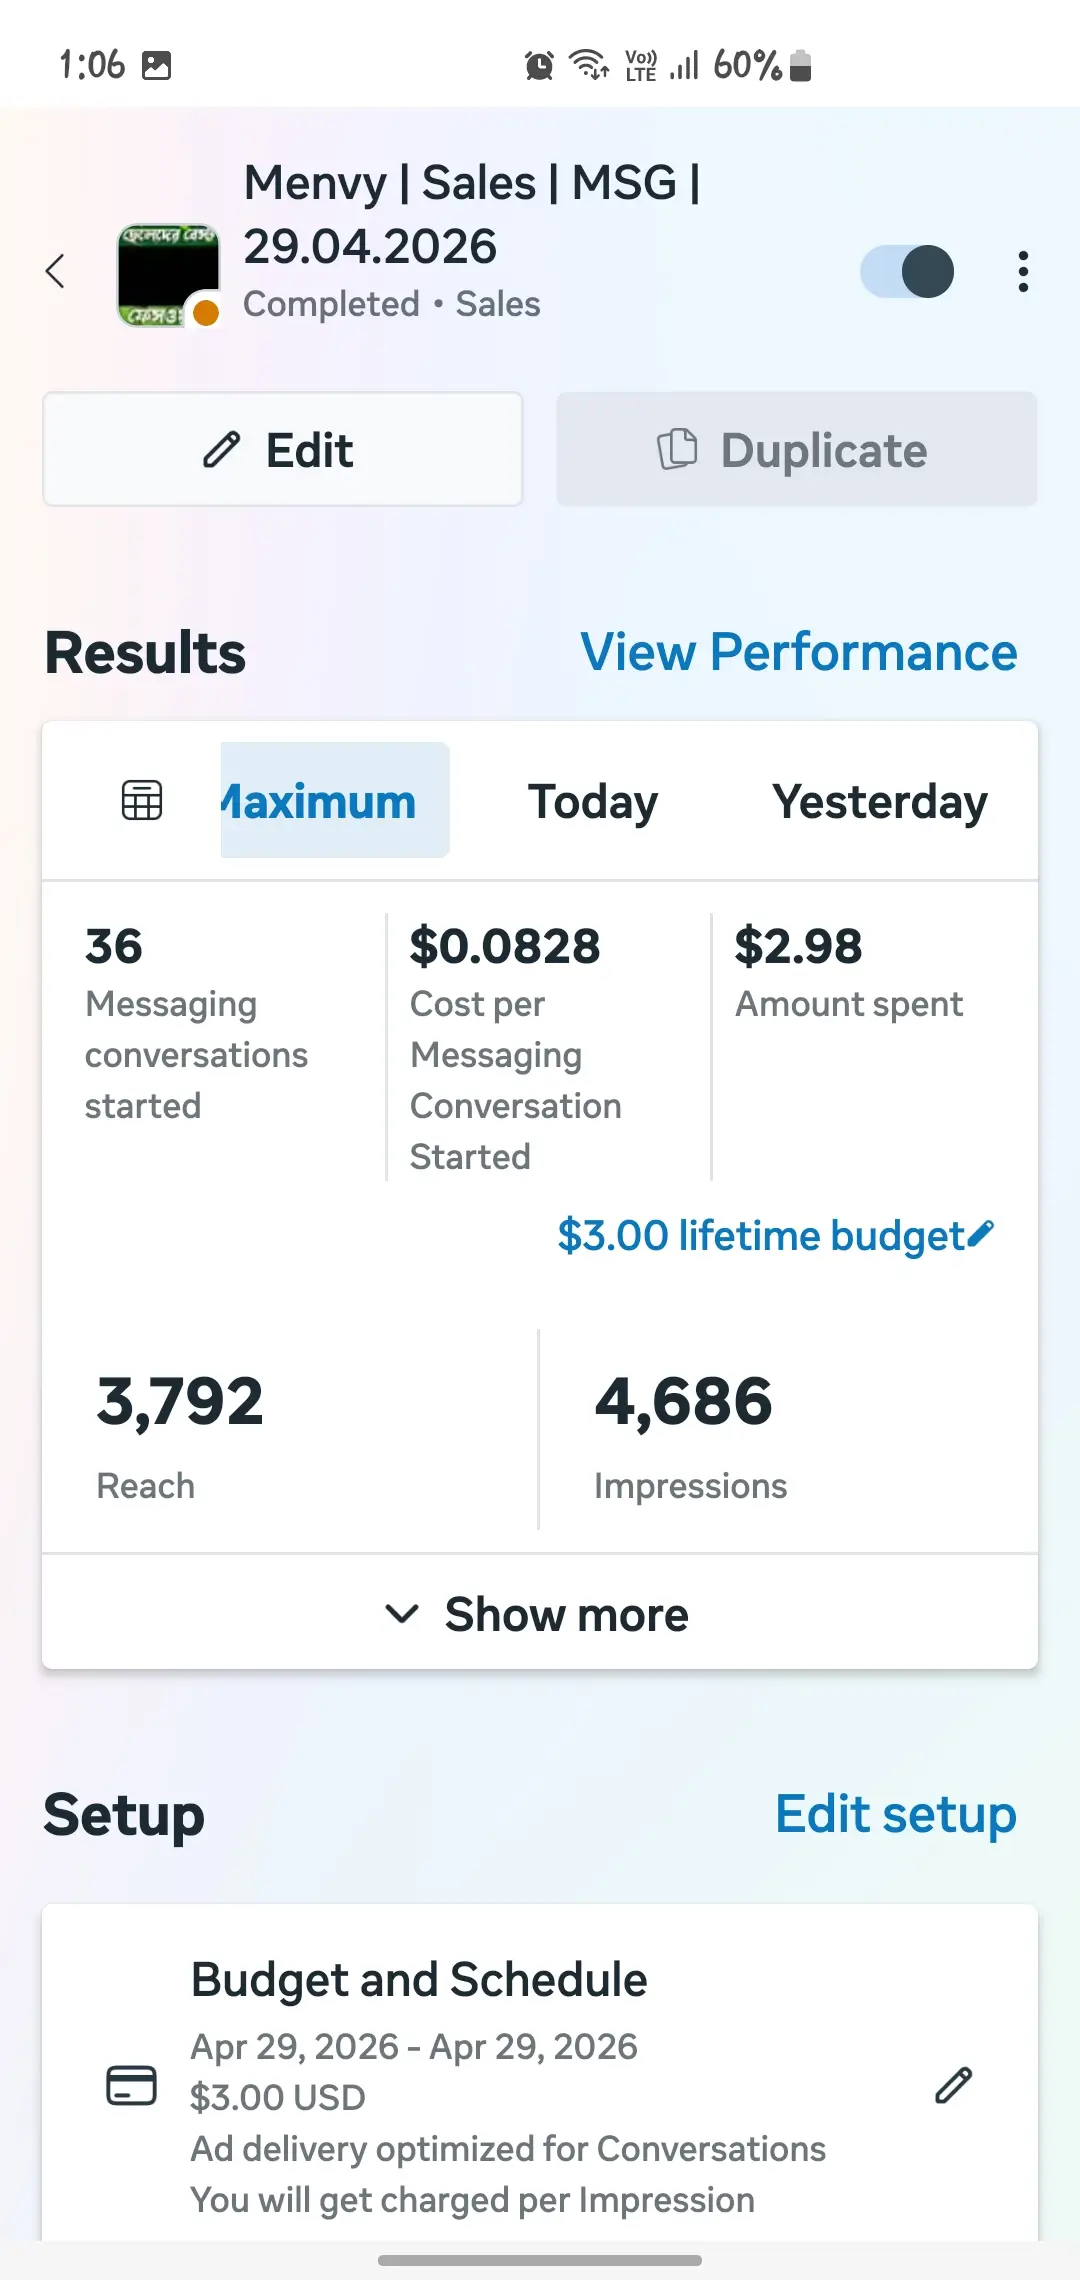Tap the Show more chevron arrow
1080x2280 pixels.
402,1614
